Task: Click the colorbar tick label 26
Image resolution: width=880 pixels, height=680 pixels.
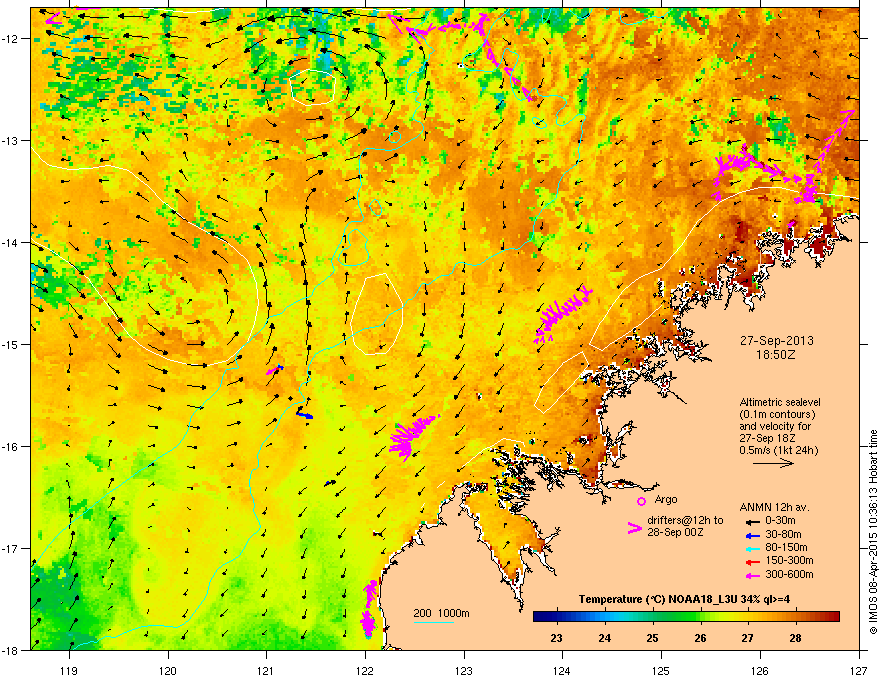Action: pyautogui.click(x=700, y=638)
